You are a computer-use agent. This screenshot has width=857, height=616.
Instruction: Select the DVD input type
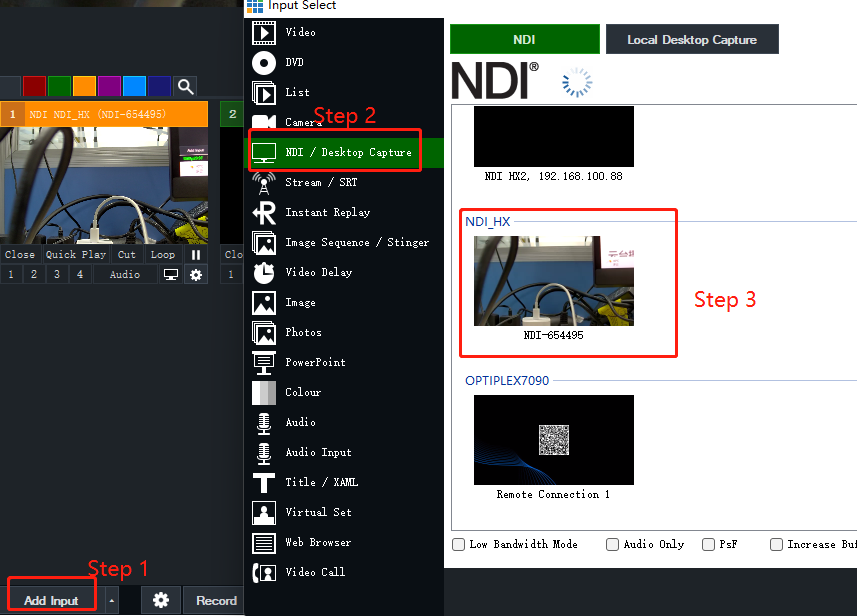point(295,62)
